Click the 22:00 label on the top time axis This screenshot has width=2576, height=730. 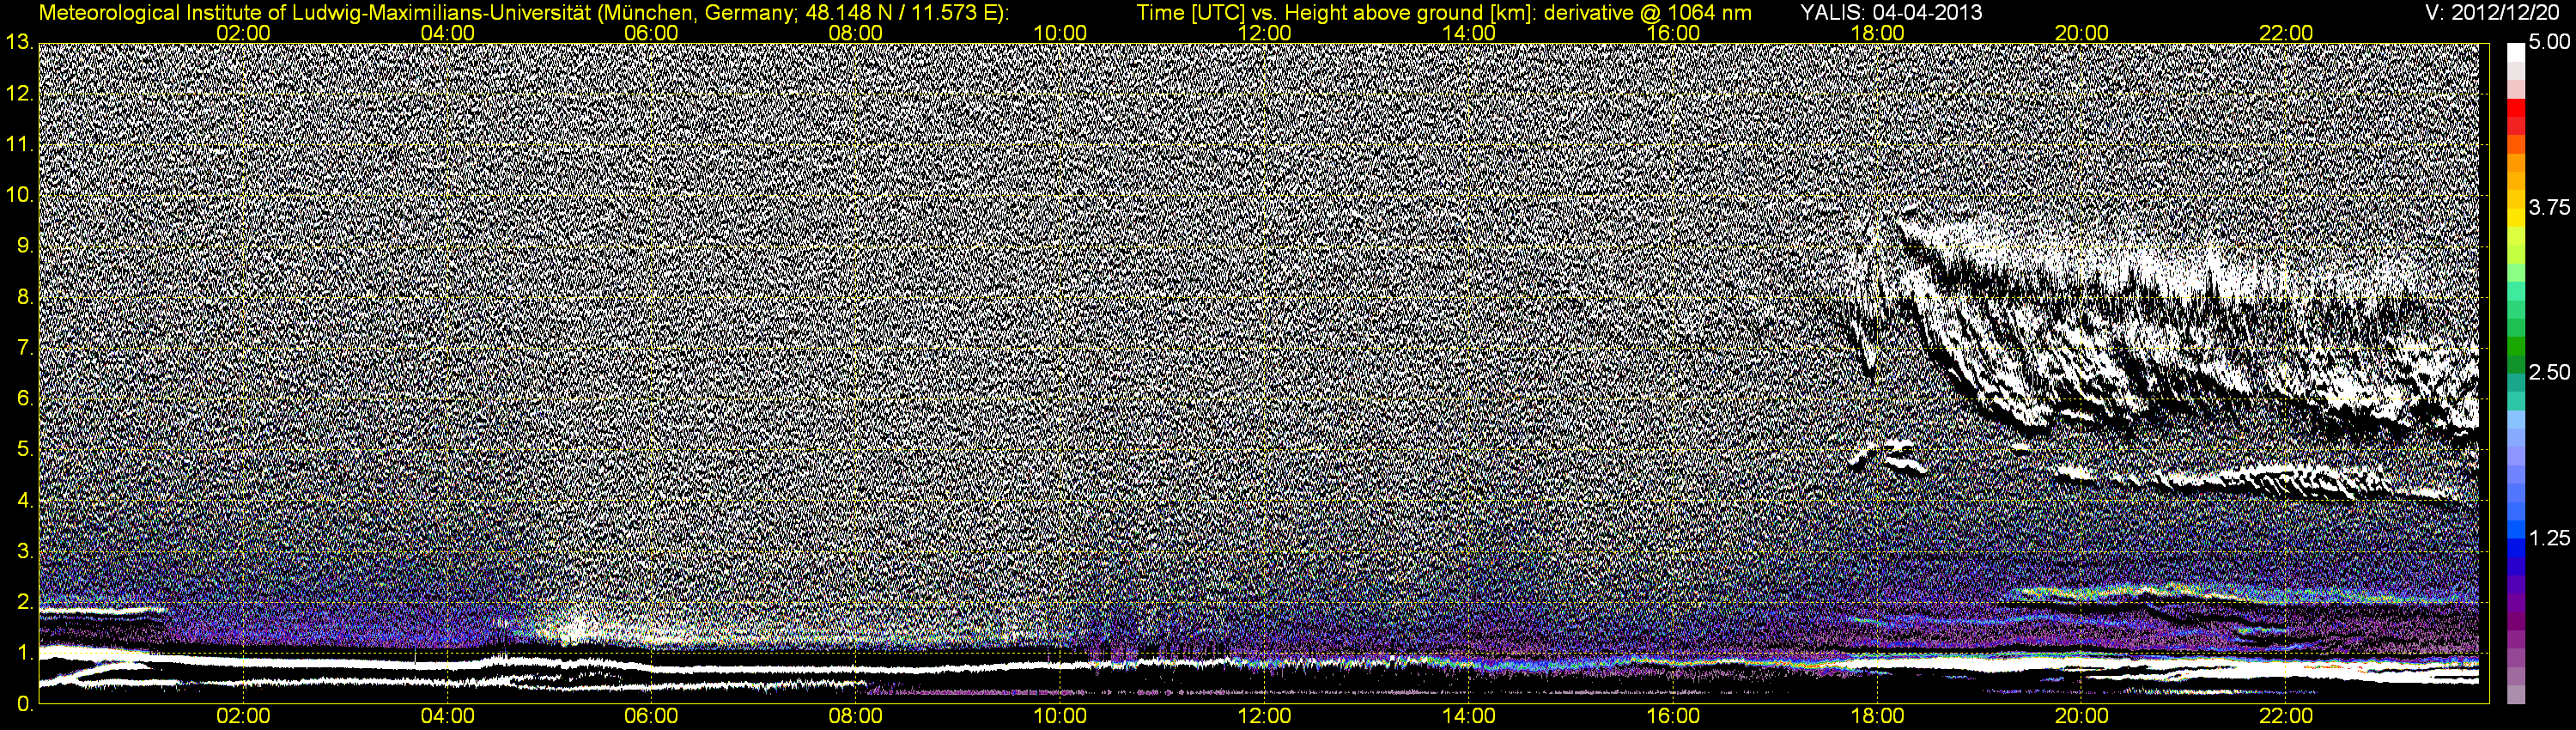[2286, 33]
